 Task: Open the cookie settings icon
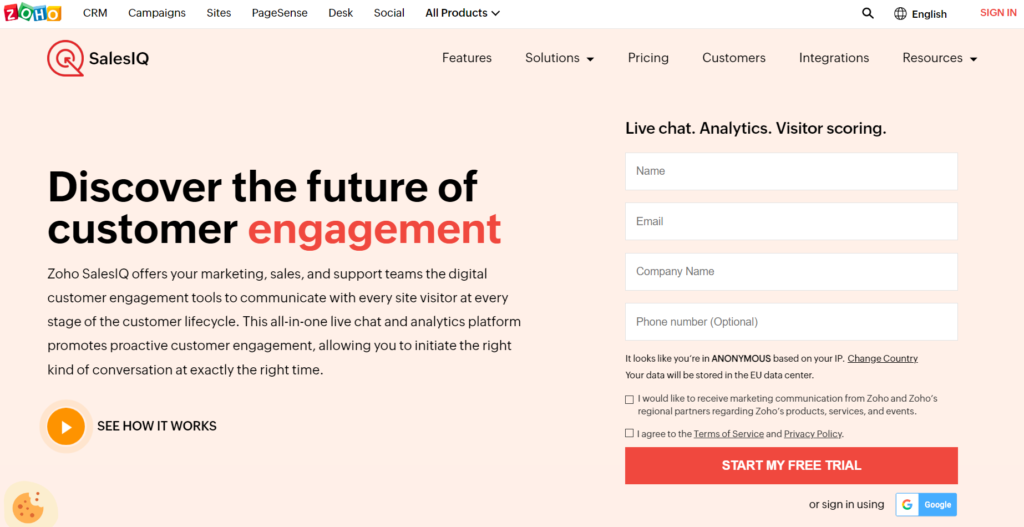(27, 505)
